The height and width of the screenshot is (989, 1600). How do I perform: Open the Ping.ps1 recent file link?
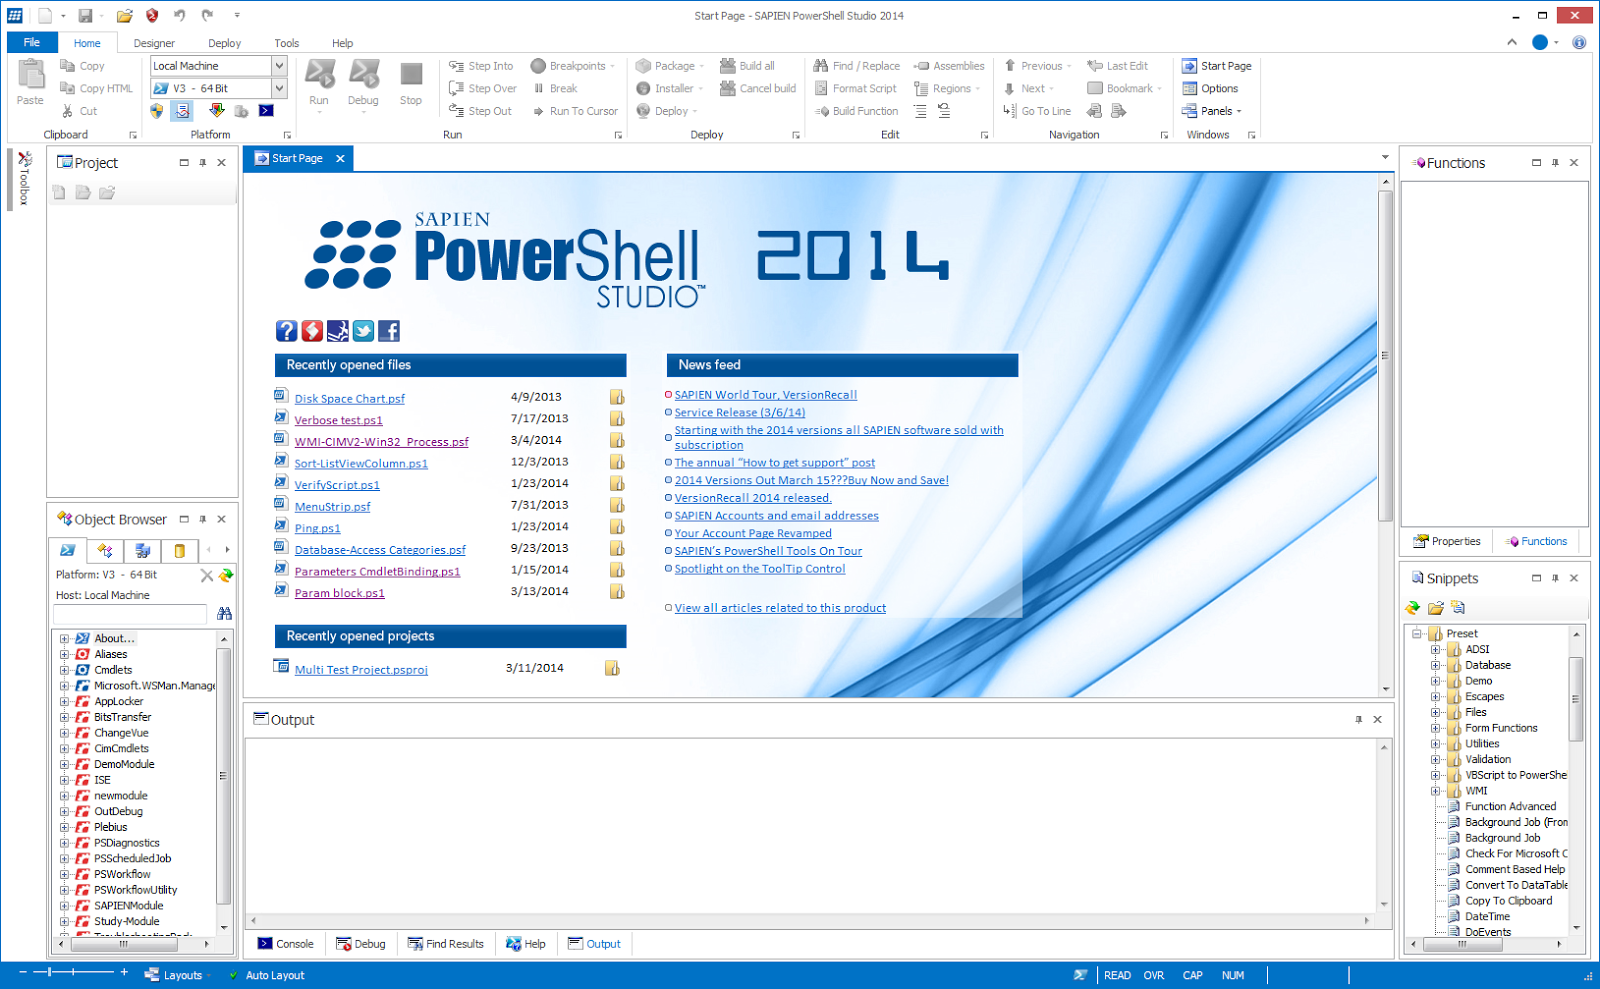317,528
